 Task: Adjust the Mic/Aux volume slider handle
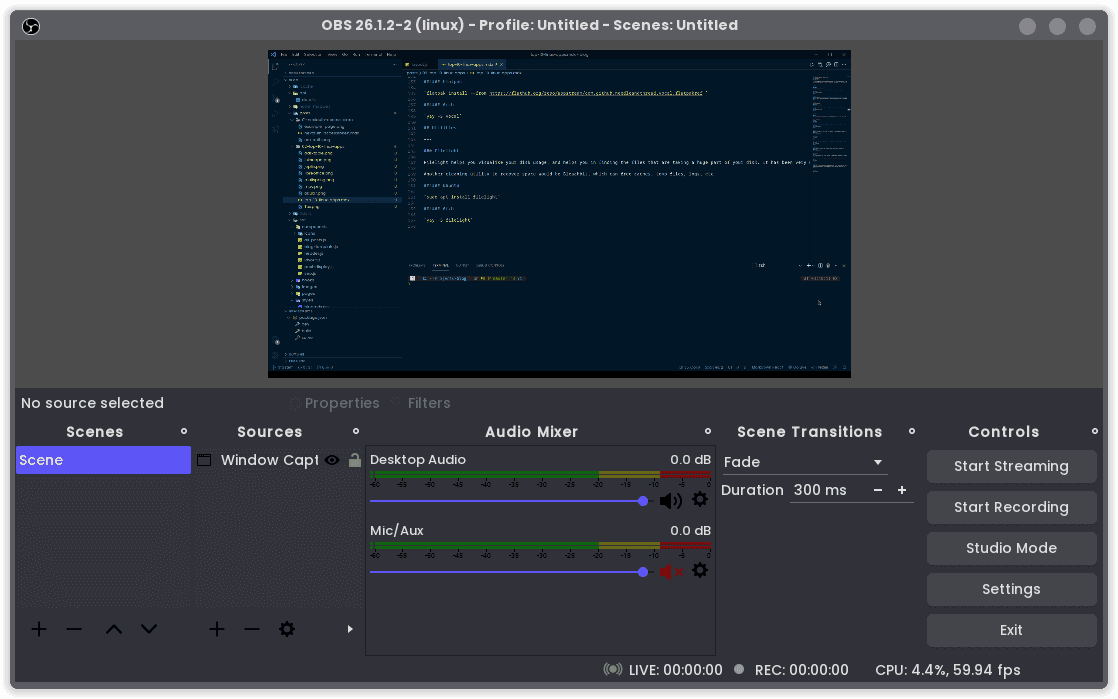pos(643,572)
